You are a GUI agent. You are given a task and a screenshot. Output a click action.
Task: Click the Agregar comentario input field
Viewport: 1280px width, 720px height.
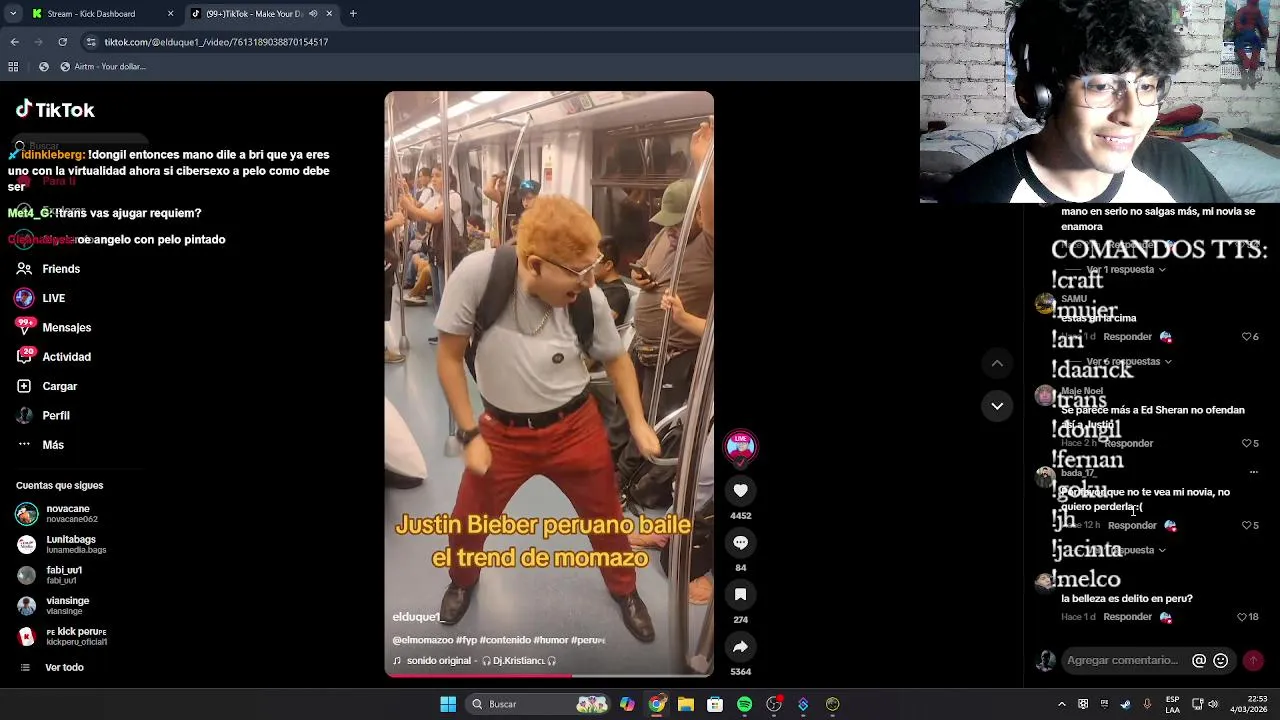click(1122, 660)
